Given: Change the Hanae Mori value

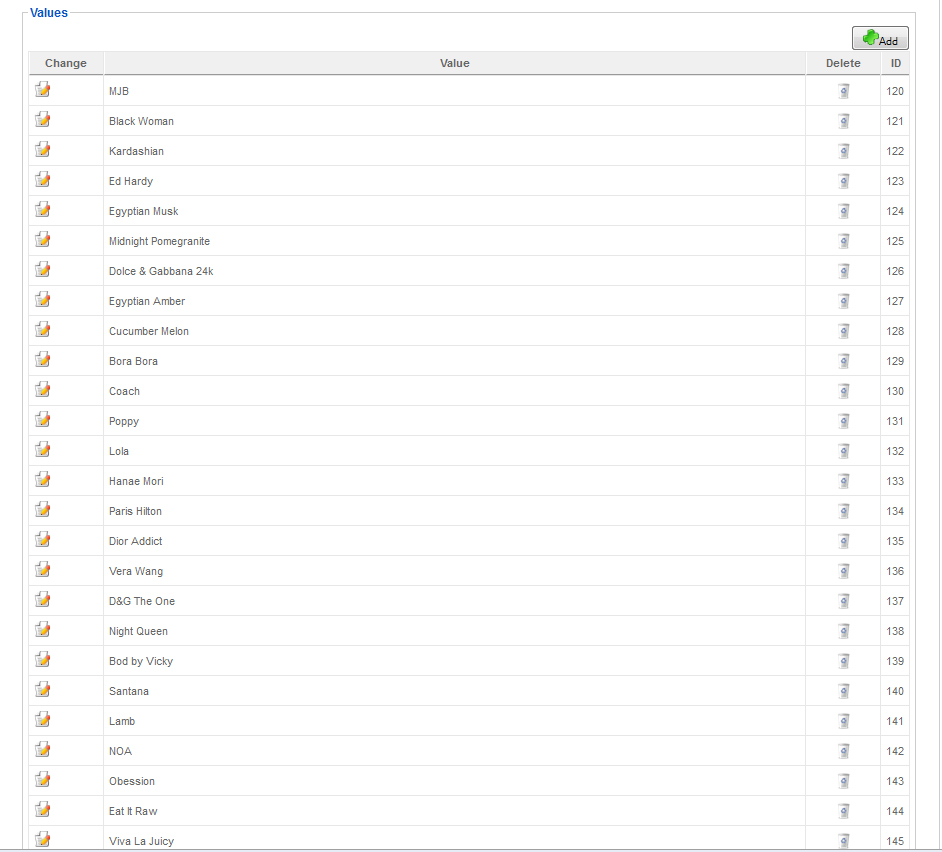Looking at the screenshot, I should coord(43,480).
